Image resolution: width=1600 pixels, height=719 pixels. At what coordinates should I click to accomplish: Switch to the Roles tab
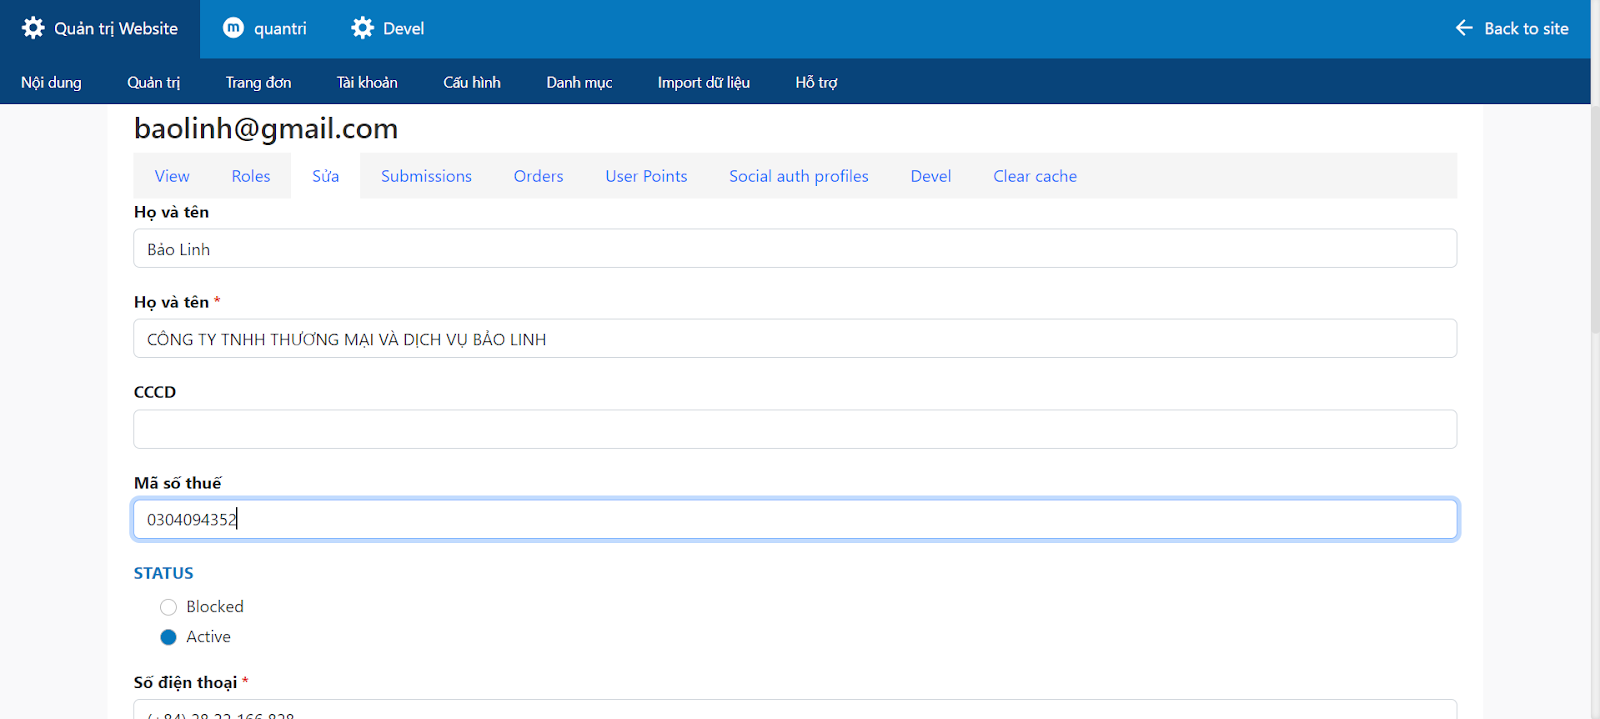click(x=251, y=176)
